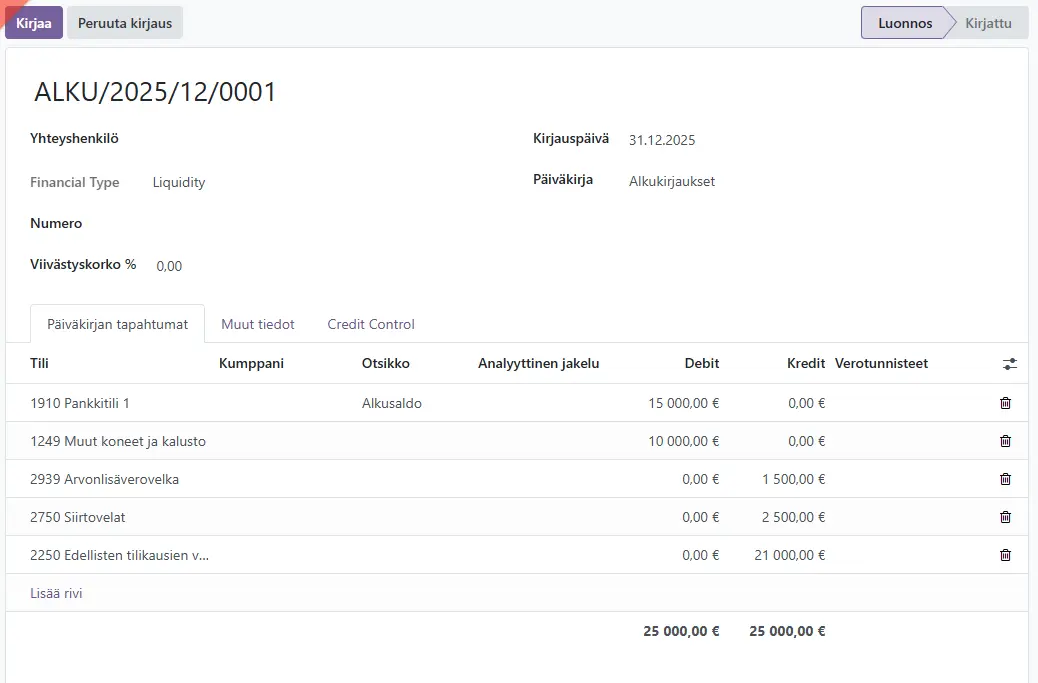Click the Otsikko column header
This screenshot has width=1038, height=683.
point(385,363)
